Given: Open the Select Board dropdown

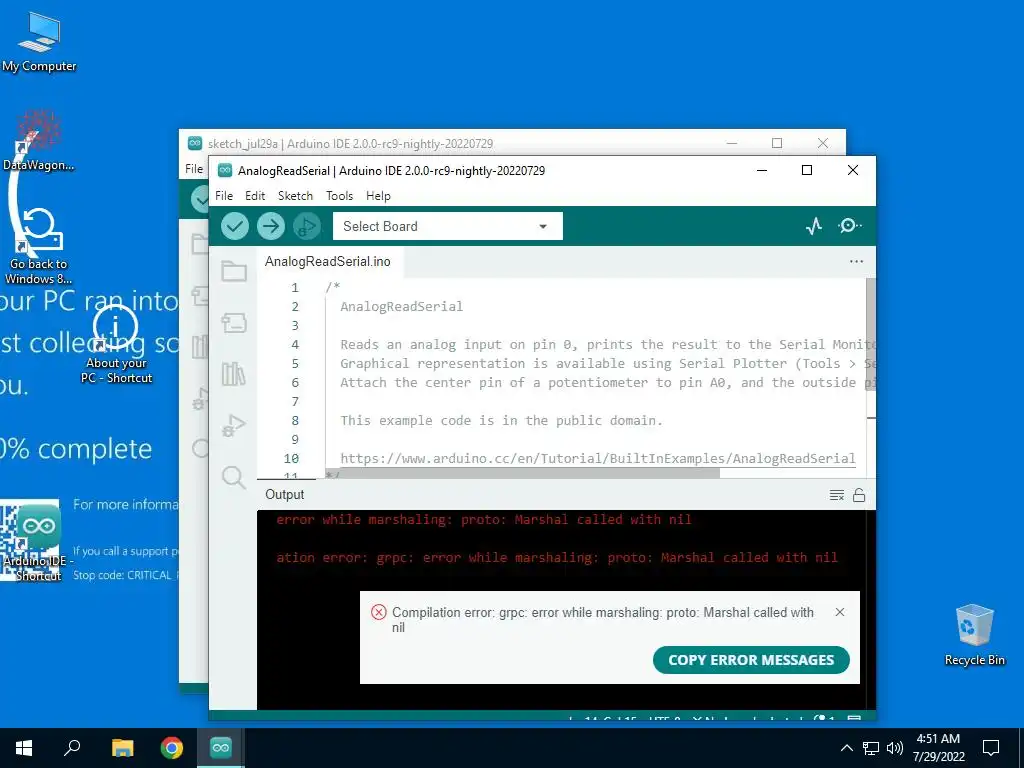Looking at the screenshot, I should click(447, 226).
